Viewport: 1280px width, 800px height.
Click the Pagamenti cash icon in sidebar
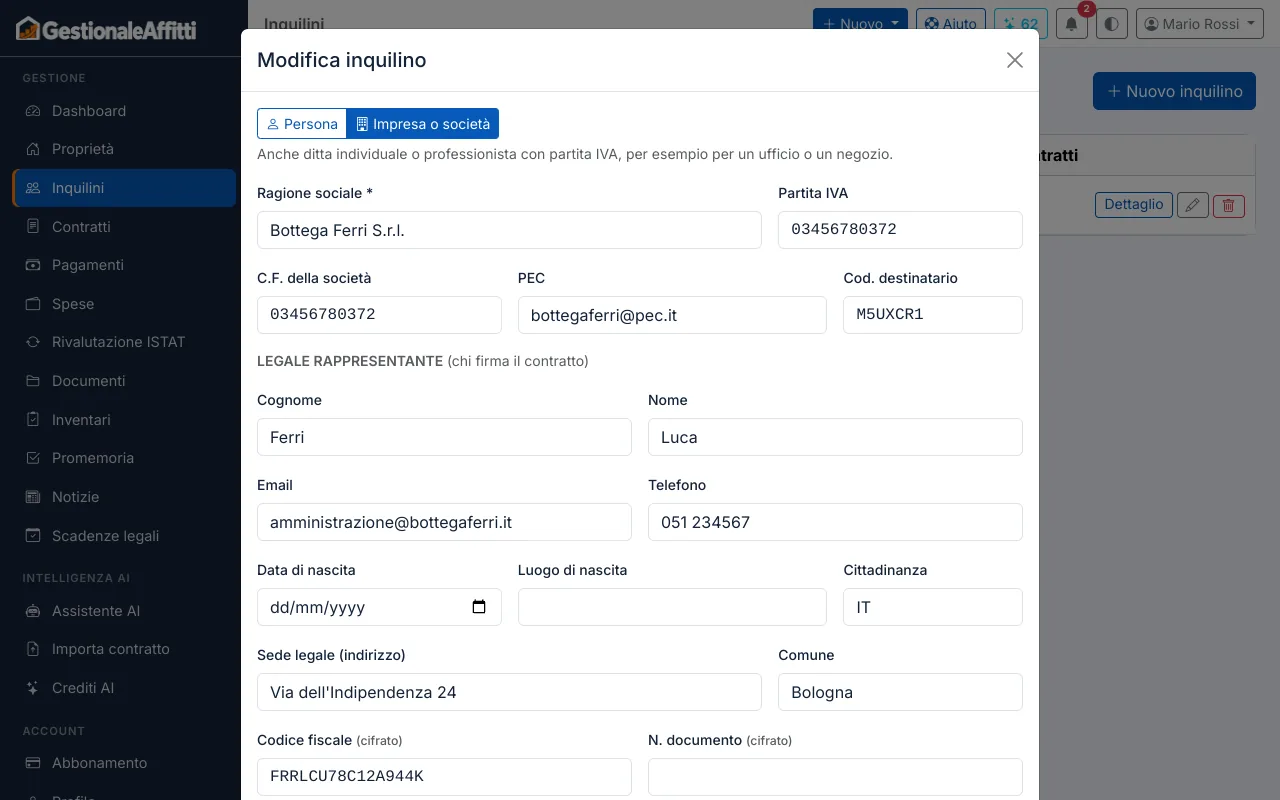point(33,265)
